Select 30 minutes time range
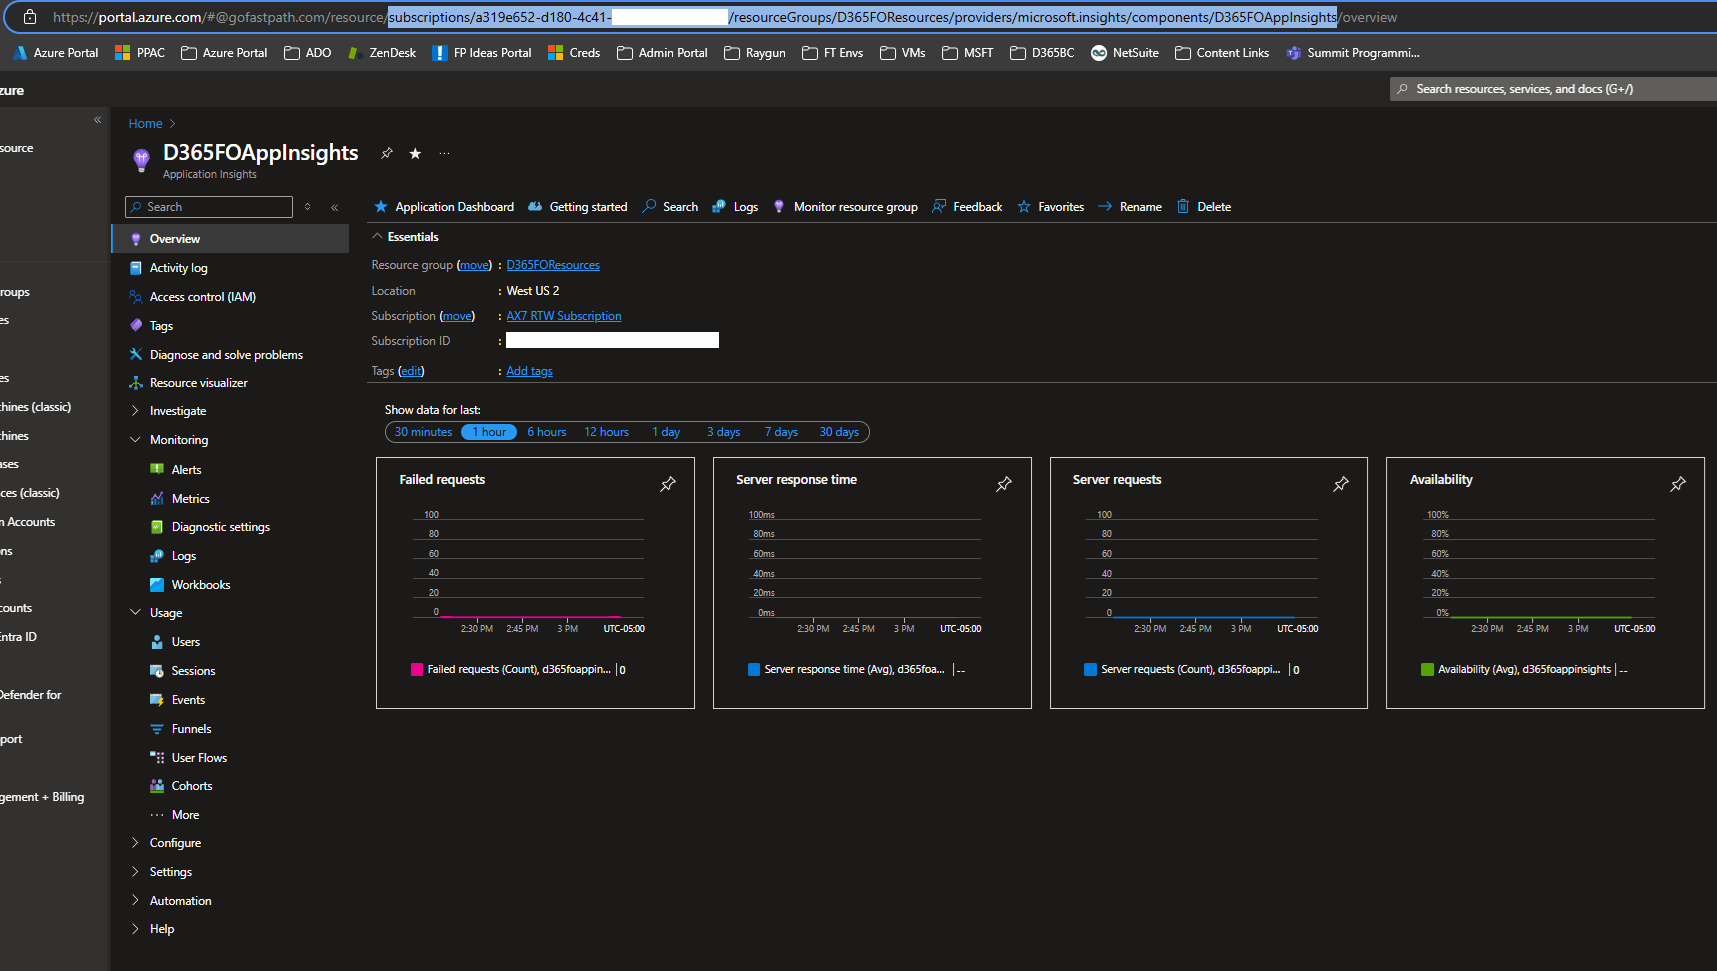 click(423, 432)
